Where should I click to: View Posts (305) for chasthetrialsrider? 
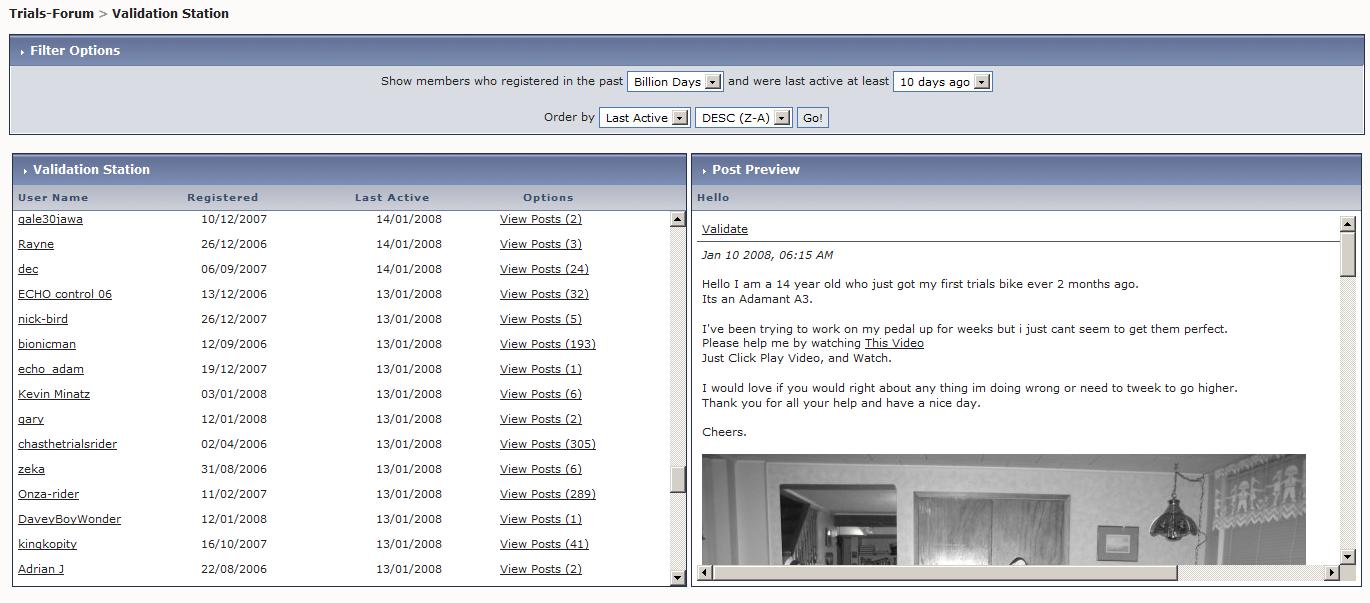pos(548,444)
